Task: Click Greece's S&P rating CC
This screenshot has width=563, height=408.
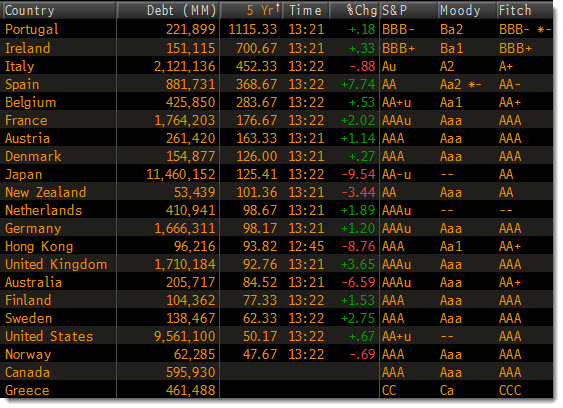Action: coord(389,390)
